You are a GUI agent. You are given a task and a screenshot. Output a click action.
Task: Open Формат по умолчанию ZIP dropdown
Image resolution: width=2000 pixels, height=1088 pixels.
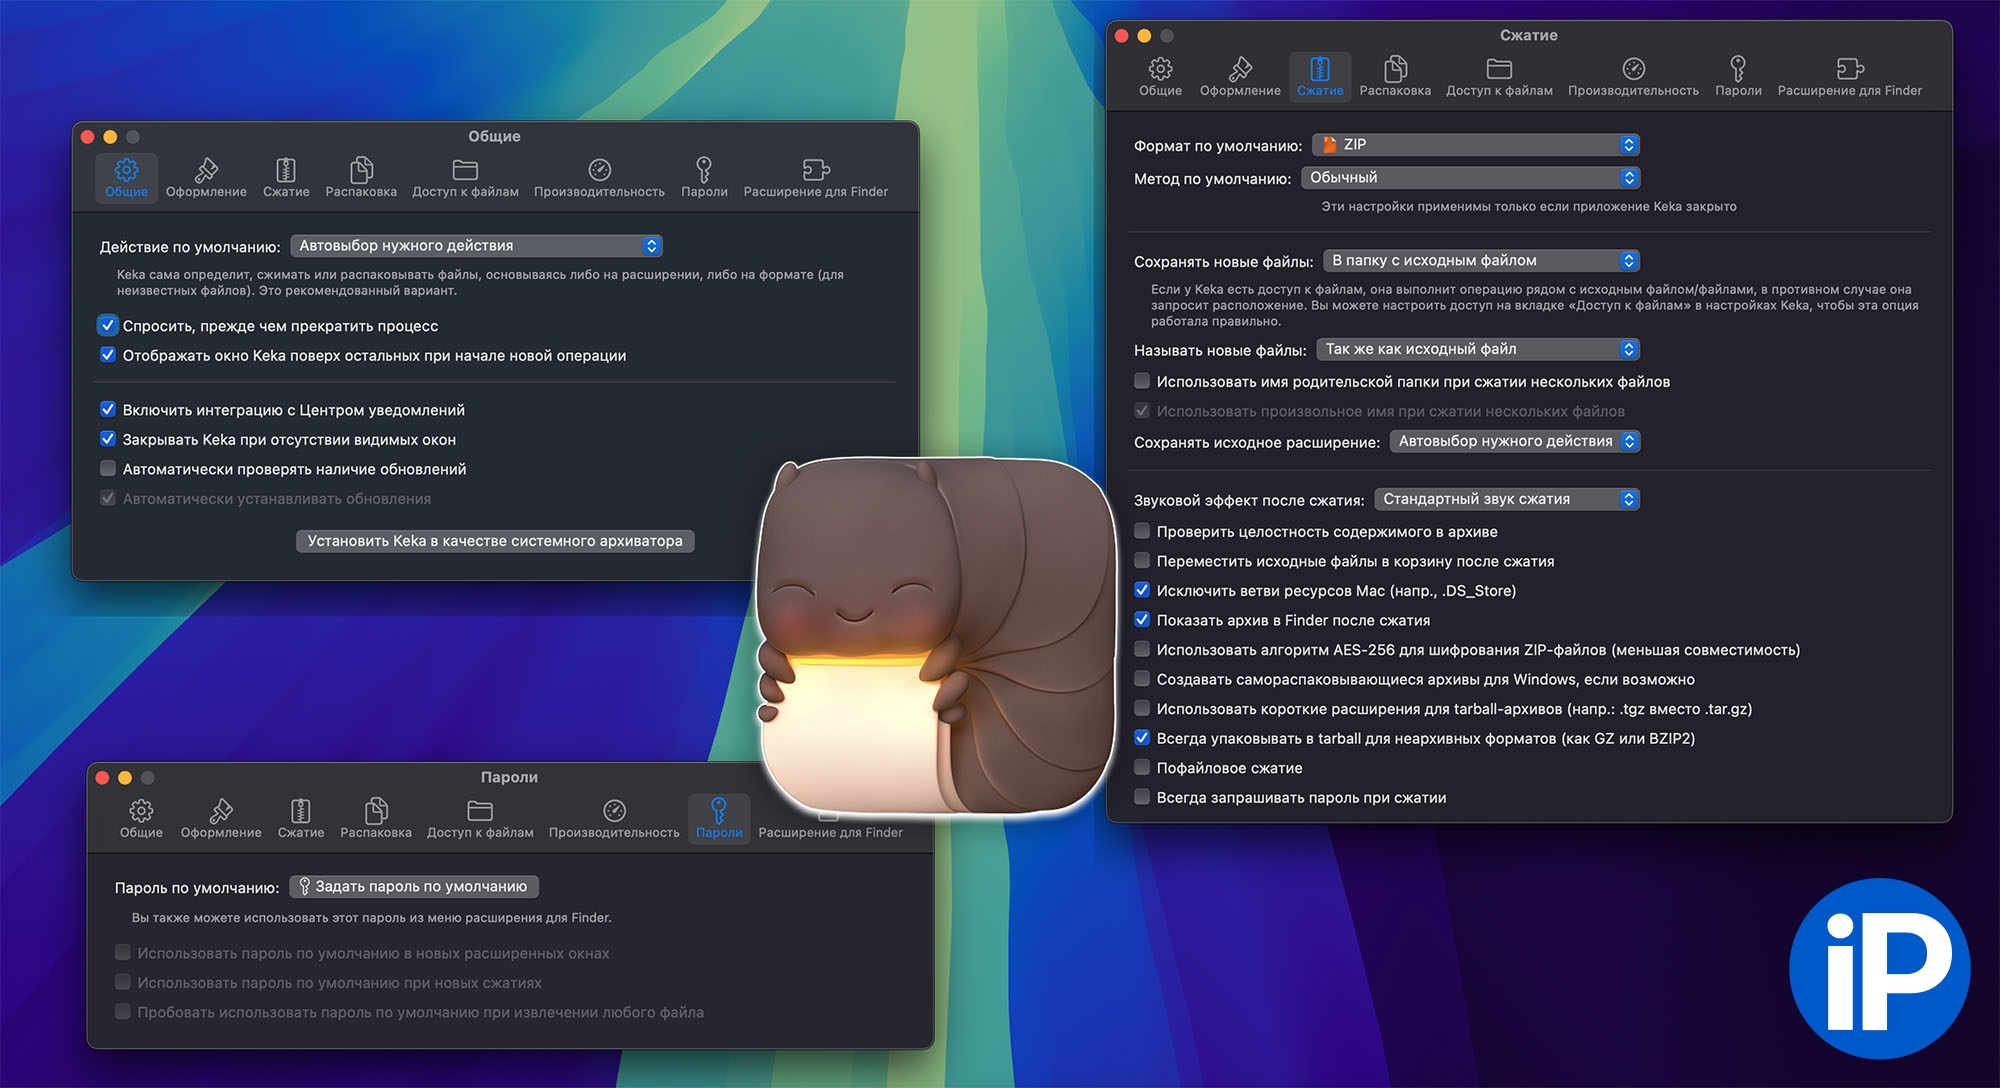pyautogui.click(x=1476, y=145)
